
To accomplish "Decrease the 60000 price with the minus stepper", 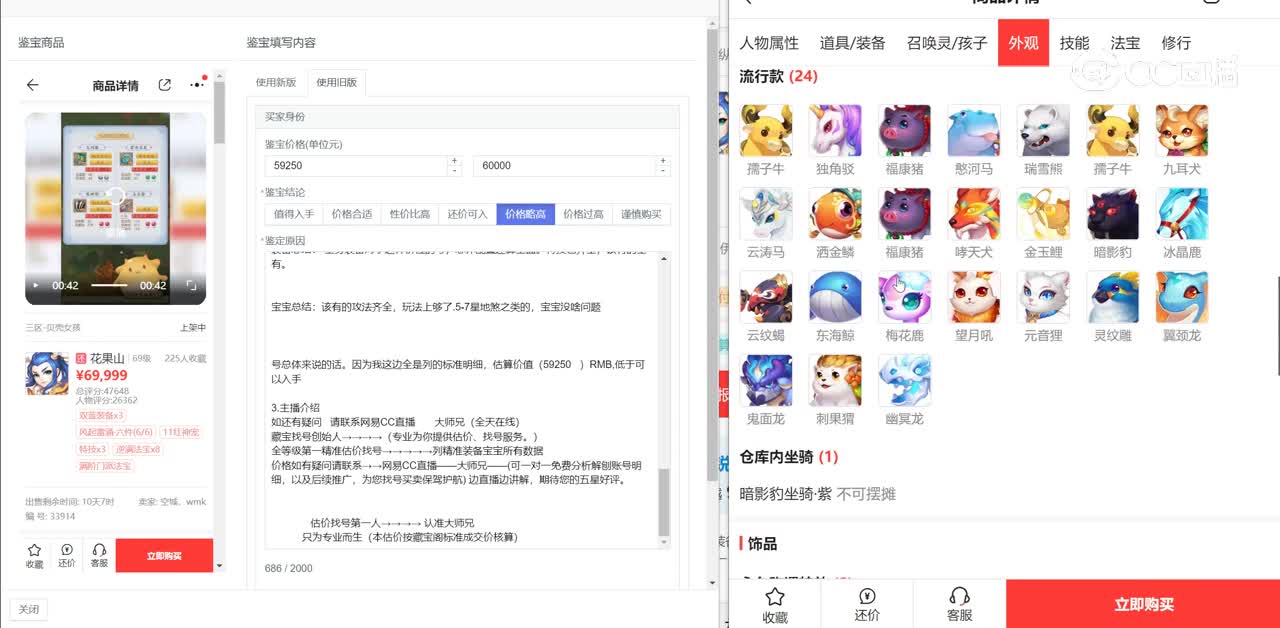I will [x=663, y=171].
